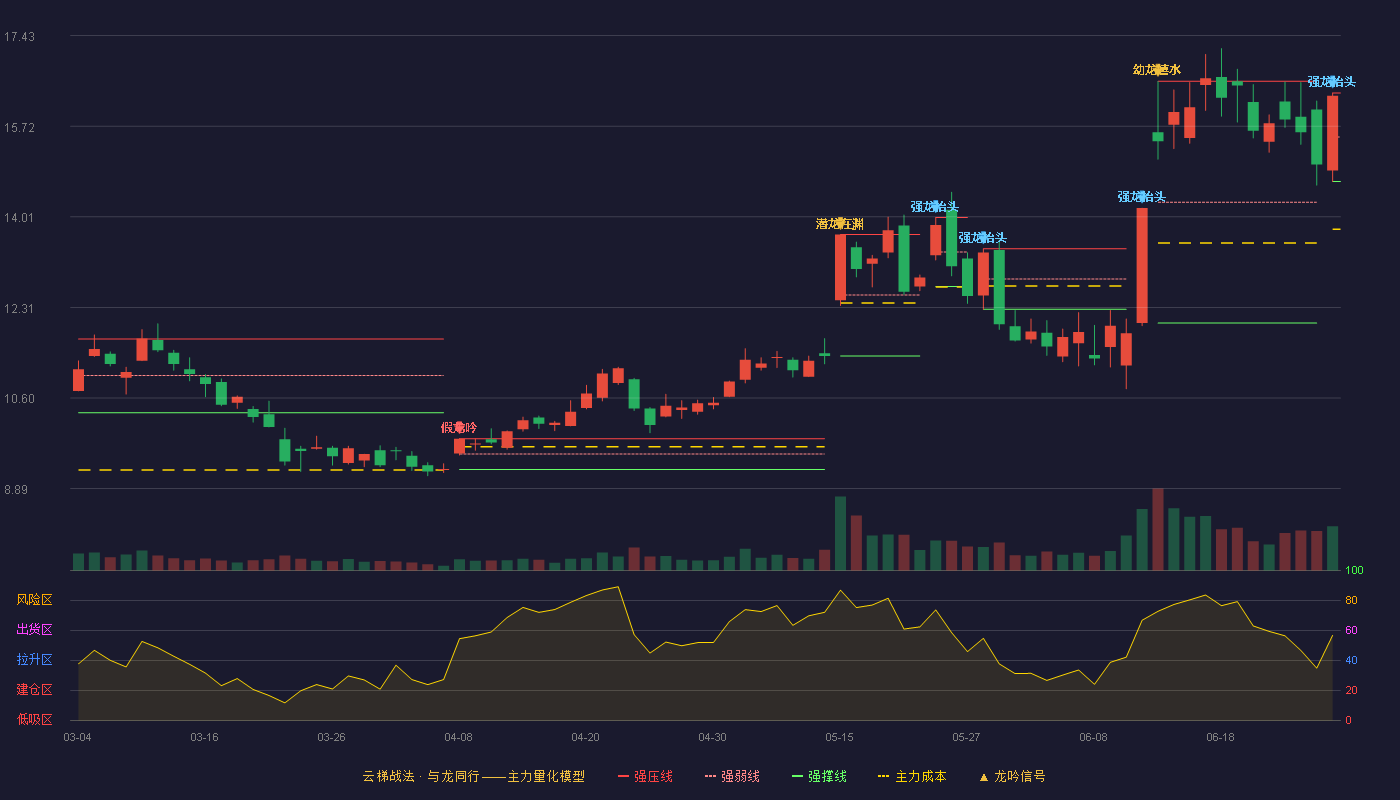Click the 15.72 price axis label
1400x800 pixels.
pos(19,127)
